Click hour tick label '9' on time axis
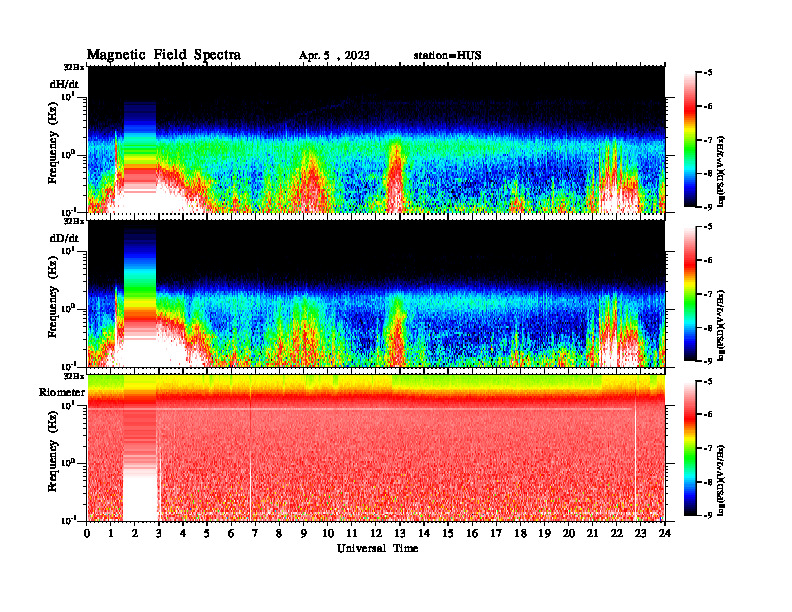792x612 pixels. click(x=304, y=534)
